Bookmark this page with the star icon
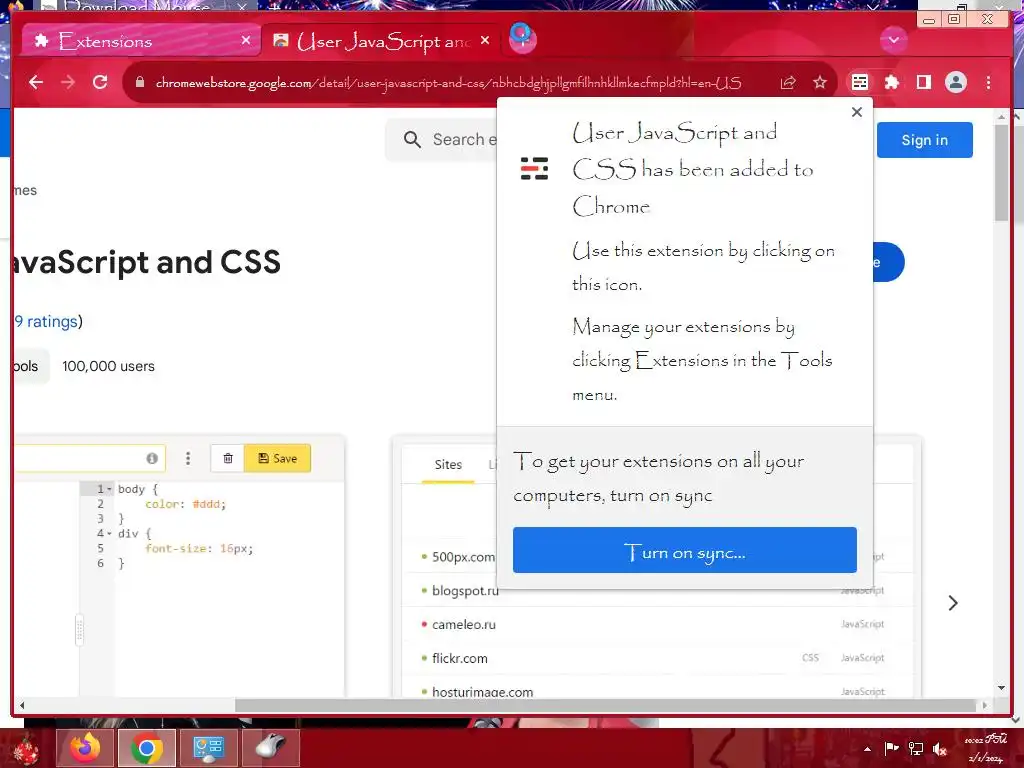This screenshot has height=768, width=1024. (820, 82)
